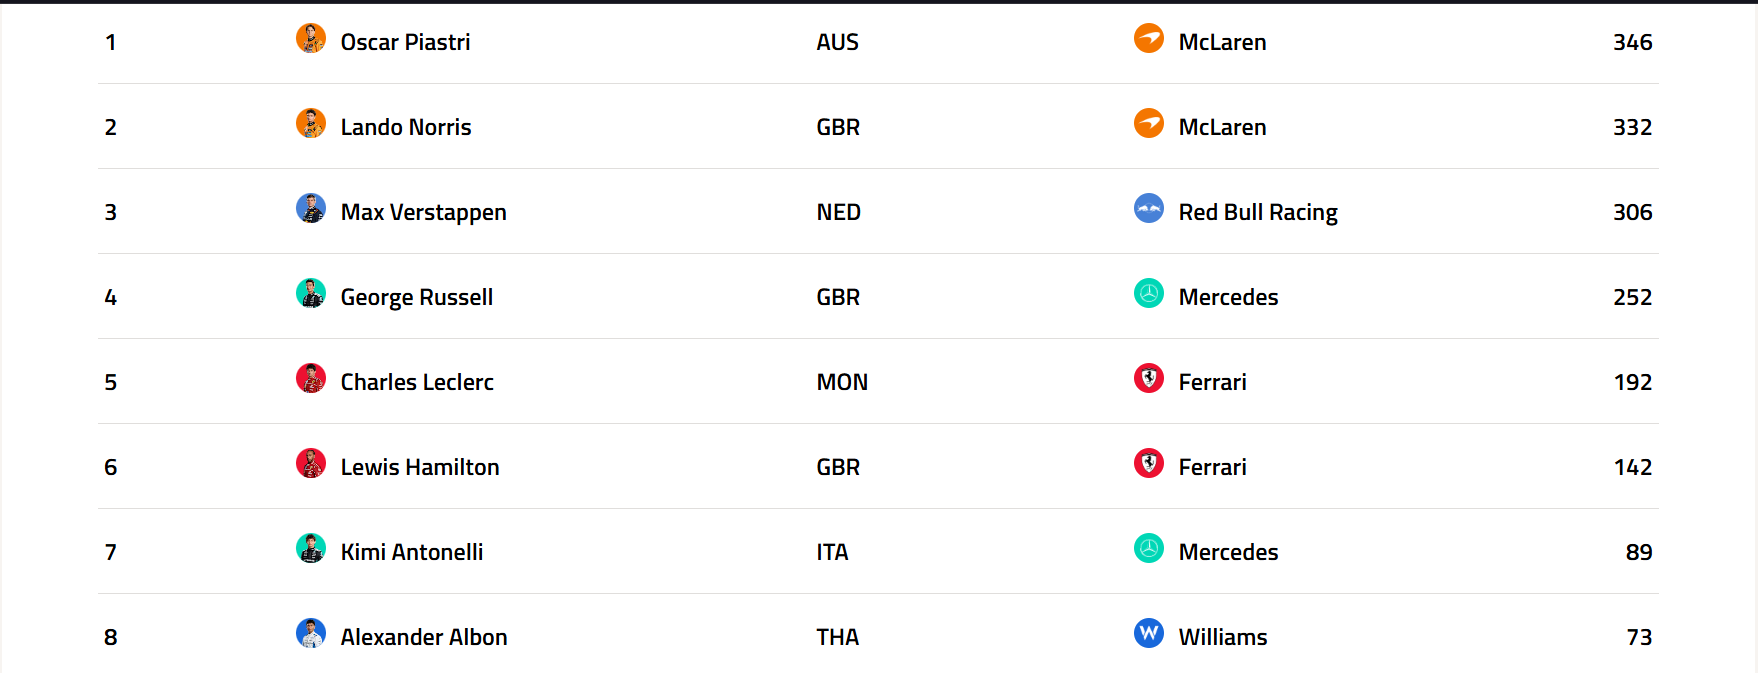Click the Red Bull Racing team logo

click(x=1149, y=209)
